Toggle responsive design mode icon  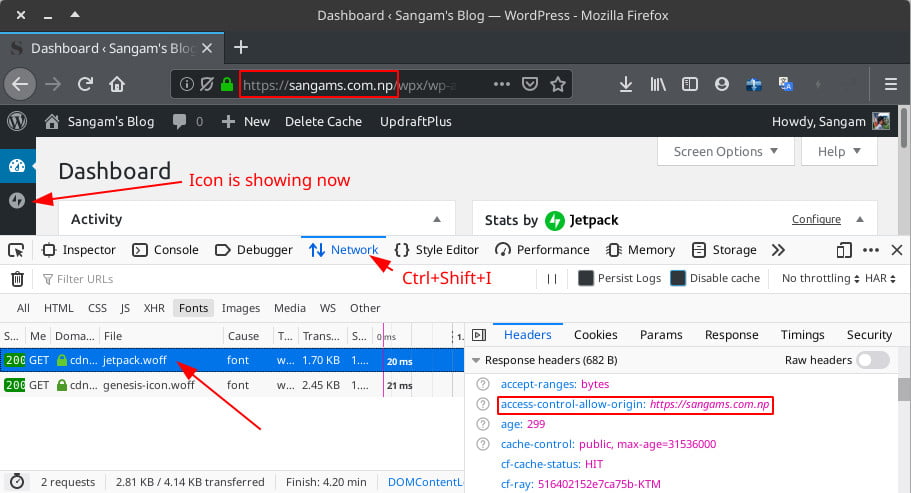(x=844, y=250)
